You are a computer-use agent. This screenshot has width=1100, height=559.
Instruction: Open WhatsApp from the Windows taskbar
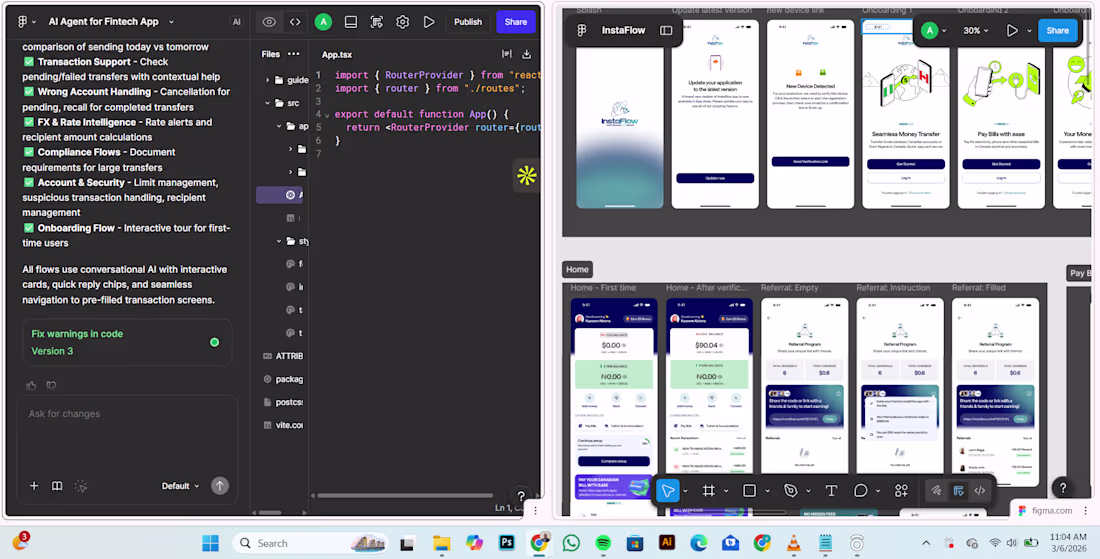pos(571,543)
